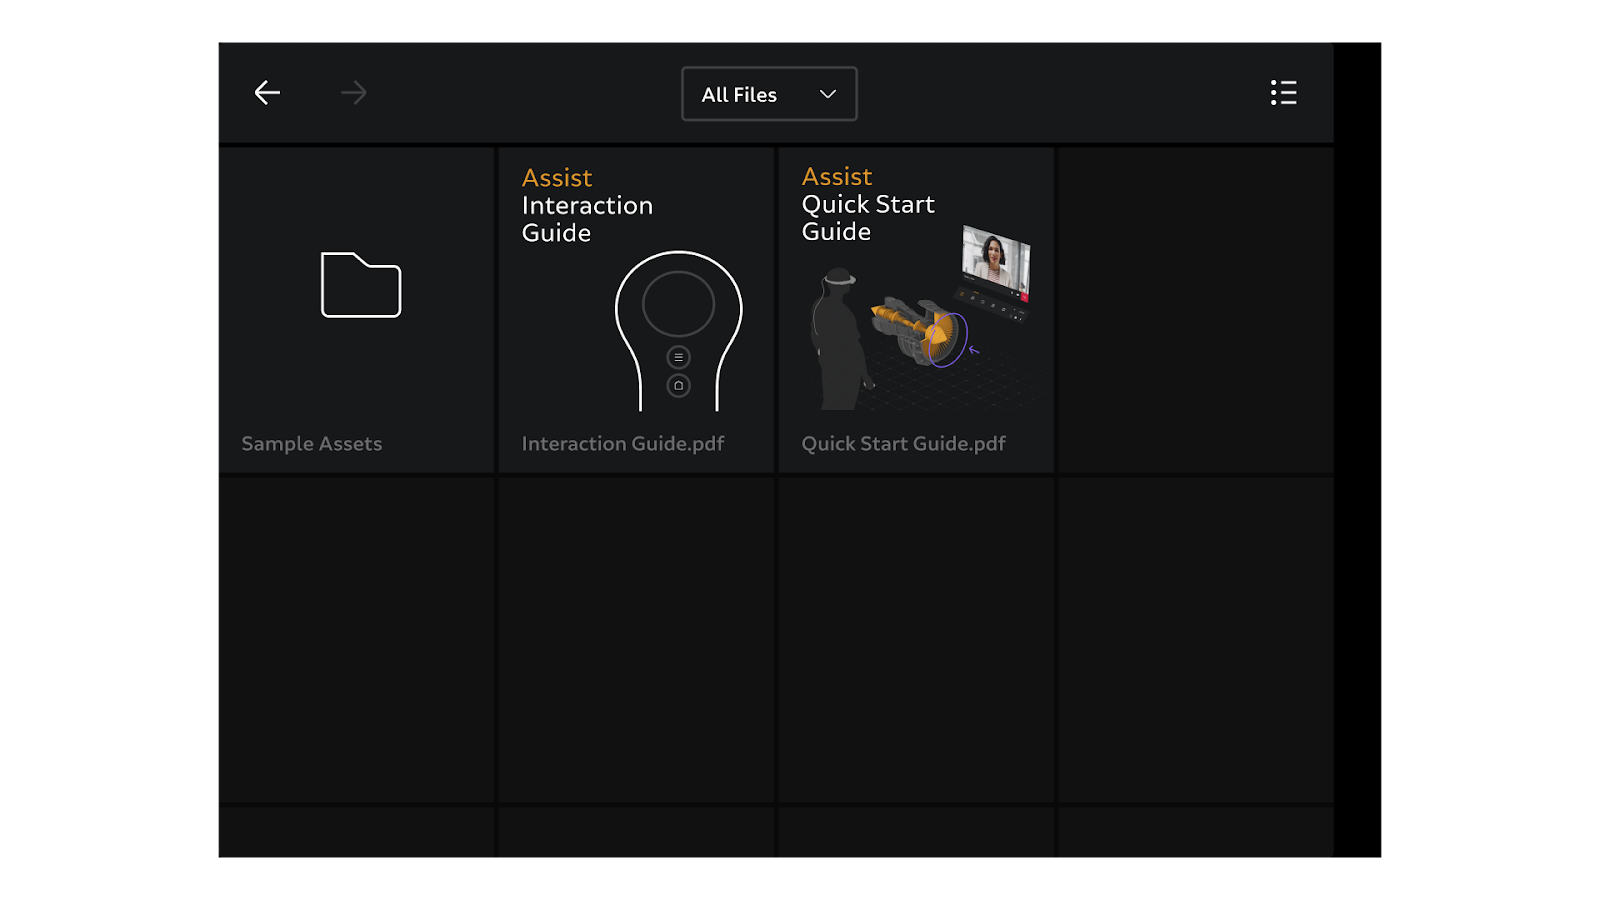Click the back navigation arrow

tap(266, 92)
